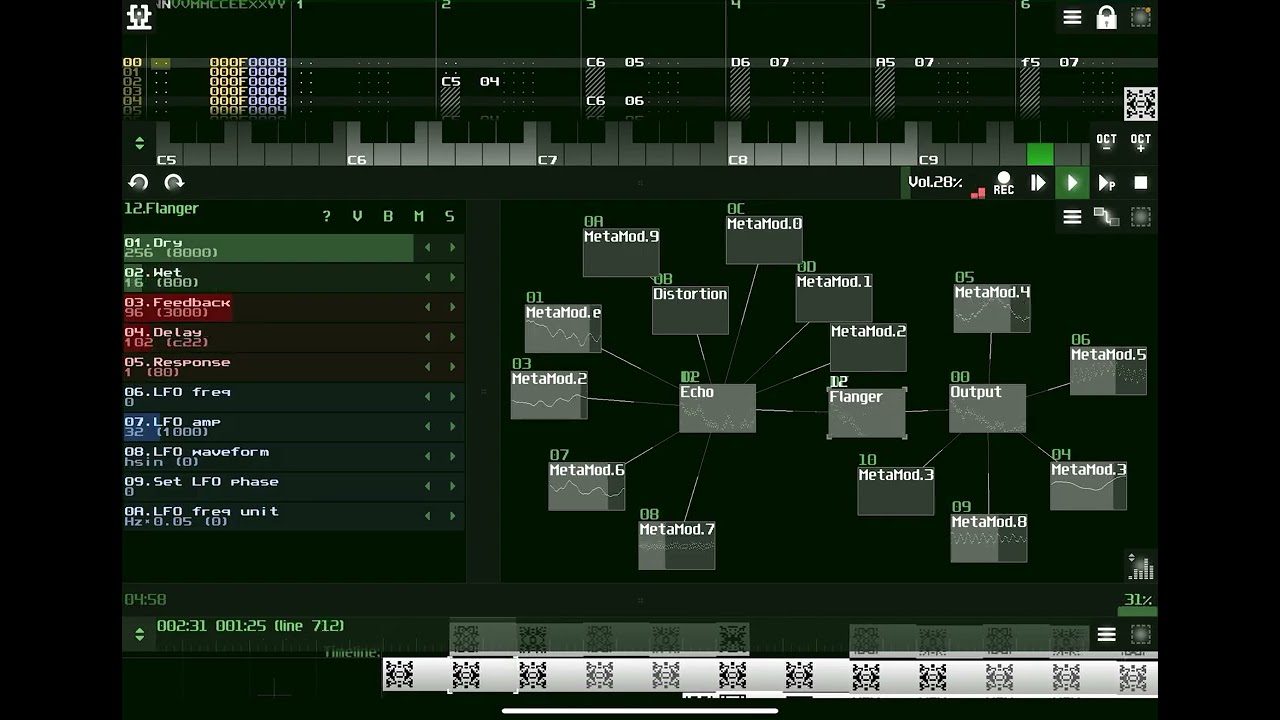Image resolution: width=1280 pixels, height=720 pixels.
Task: Select the Flanger module
Action: coord(867,413)
